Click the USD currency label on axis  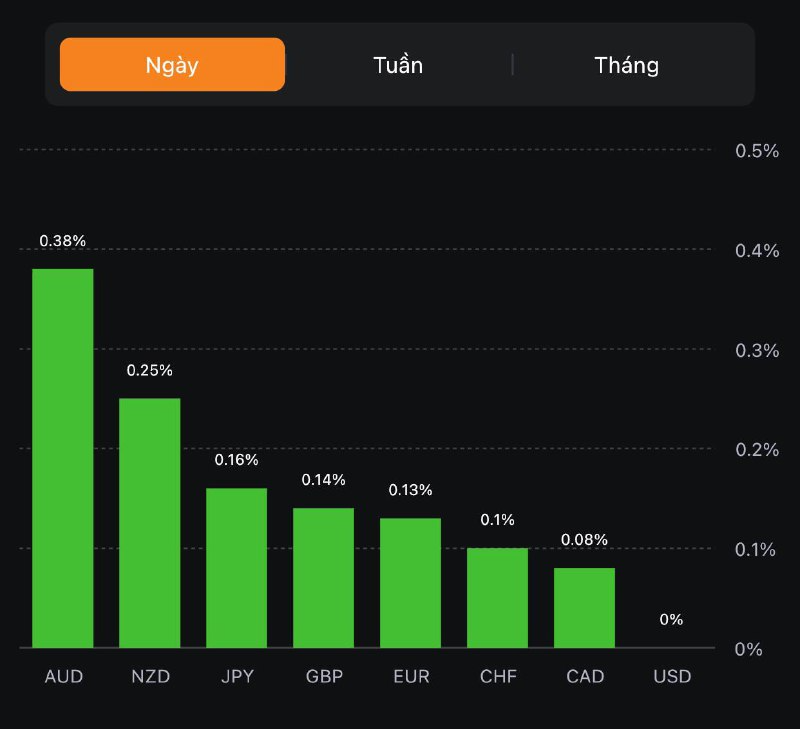click(x=672, y=677)
